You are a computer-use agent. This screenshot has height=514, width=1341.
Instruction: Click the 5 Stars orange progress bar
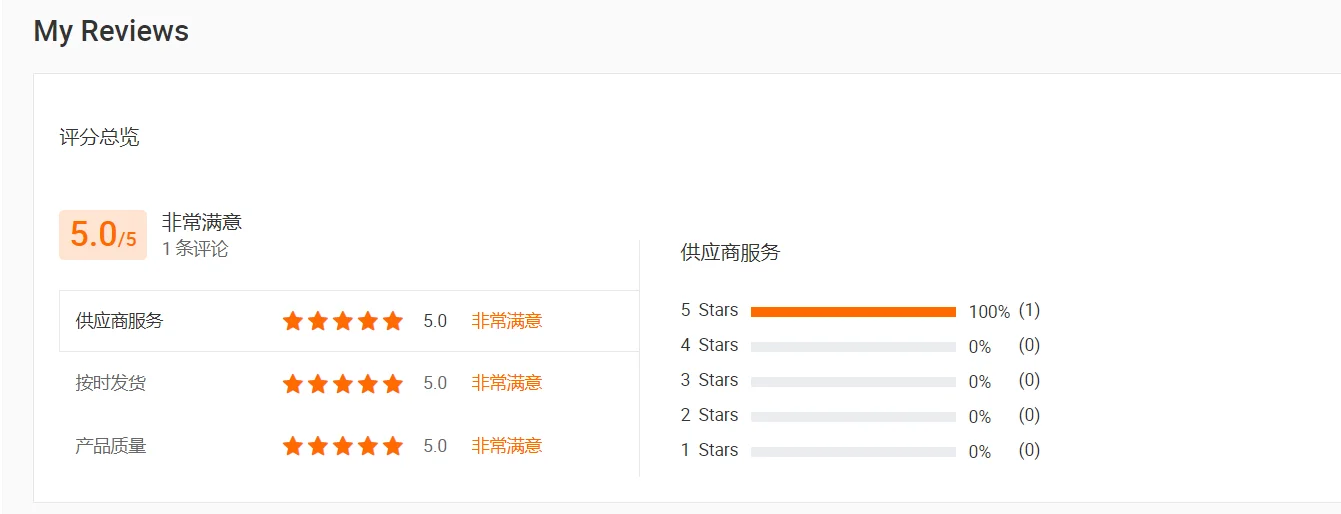pos(853,312)
